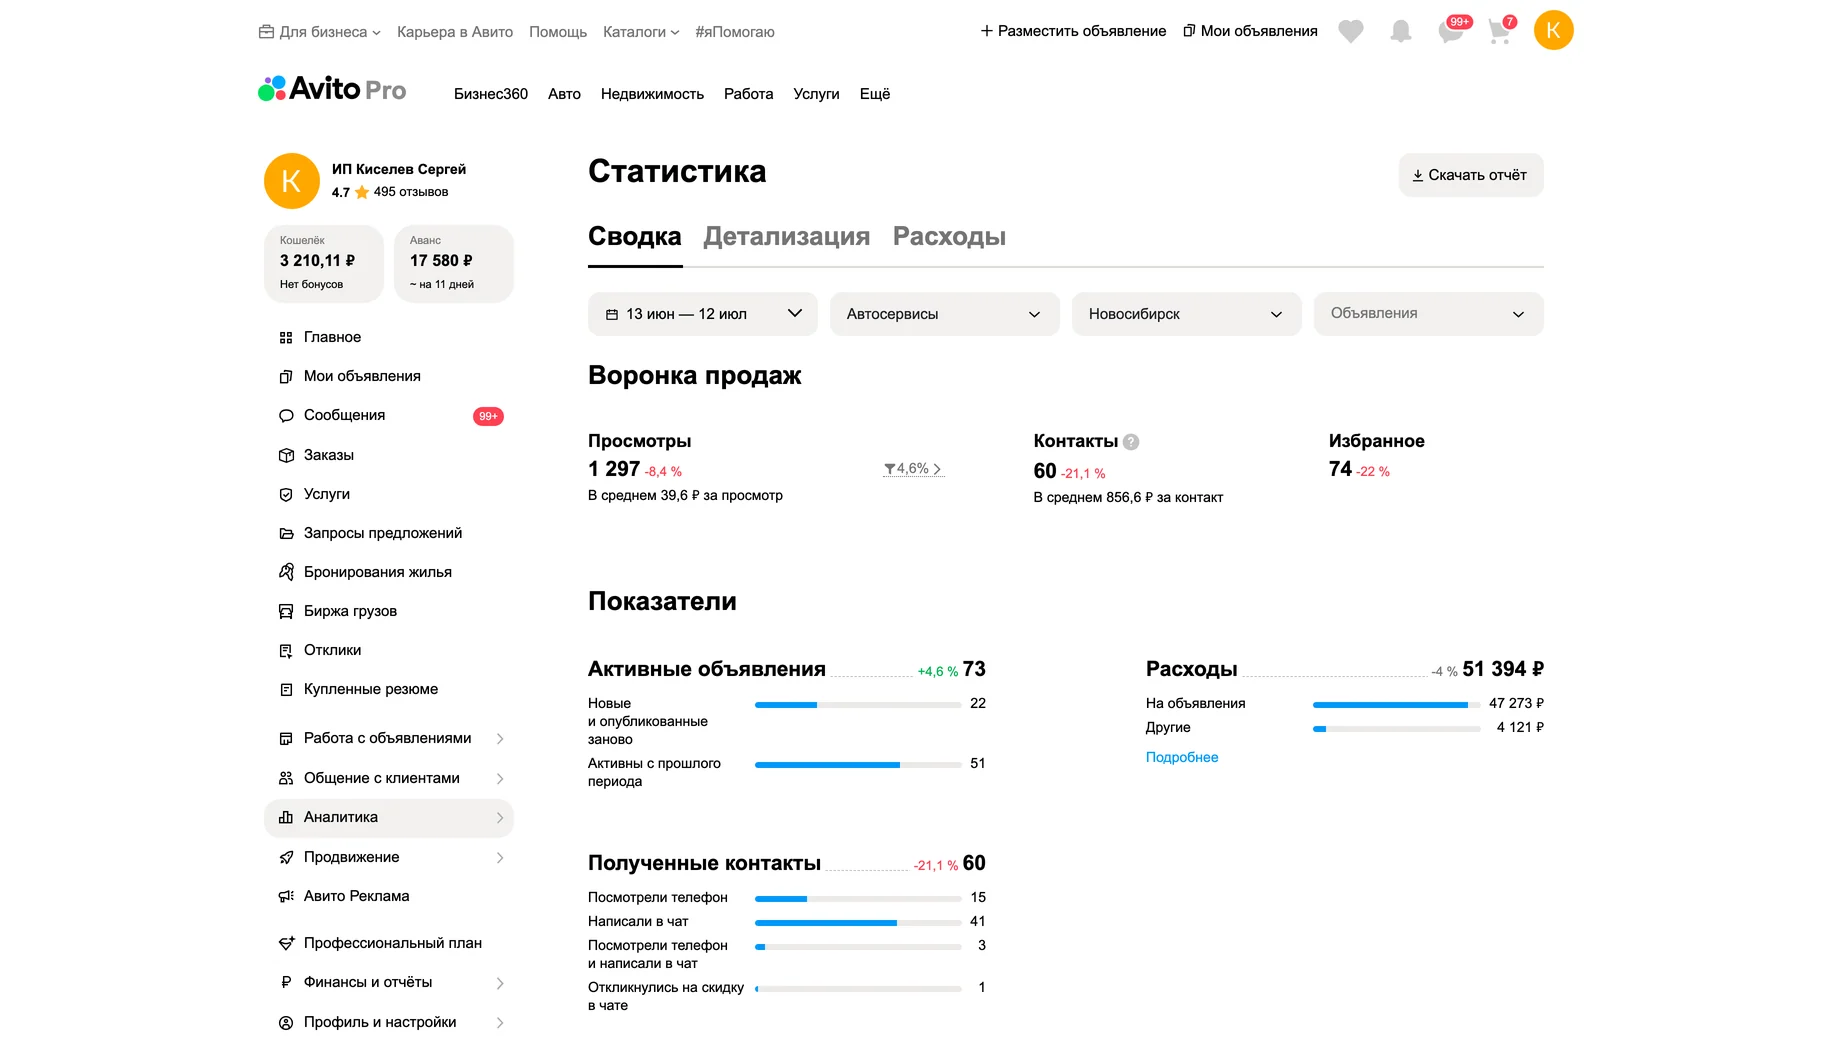Switch to the Сводка tab
This screenshot has height=1040, width=1832.
click(635, 237)
